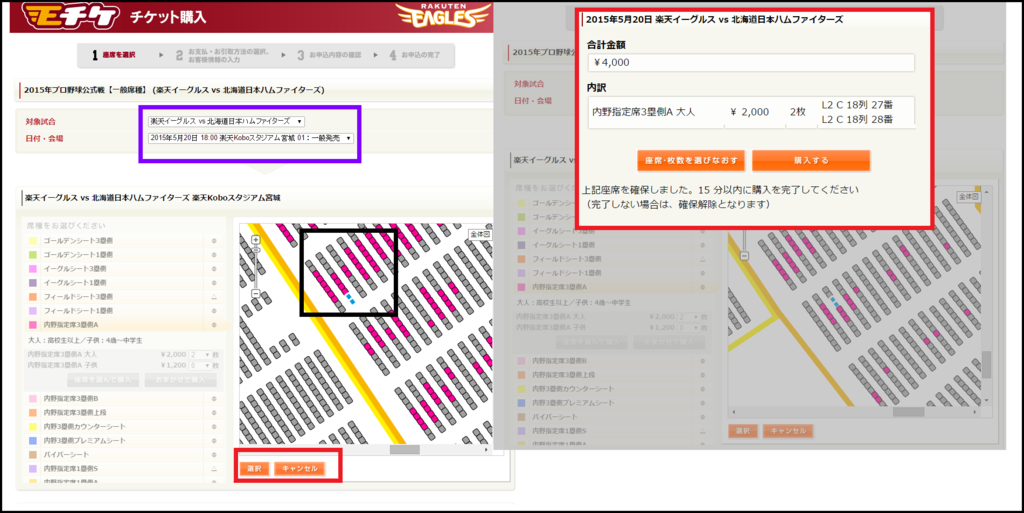Screen dimensions: 1024x513
Task: Zoom out the seat map on the undimmed page
Action: [255, 294]
